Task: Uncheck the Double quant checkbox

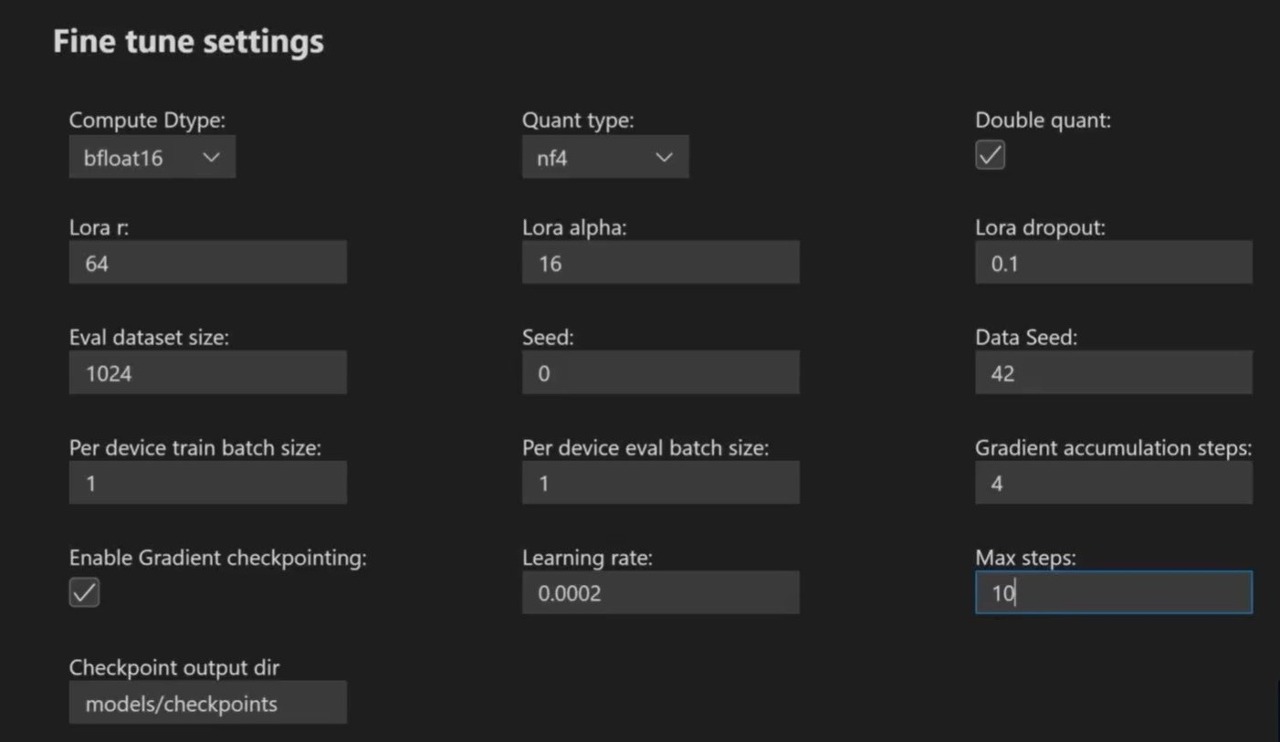Action: pyautogui.click(x=990, y=155)
